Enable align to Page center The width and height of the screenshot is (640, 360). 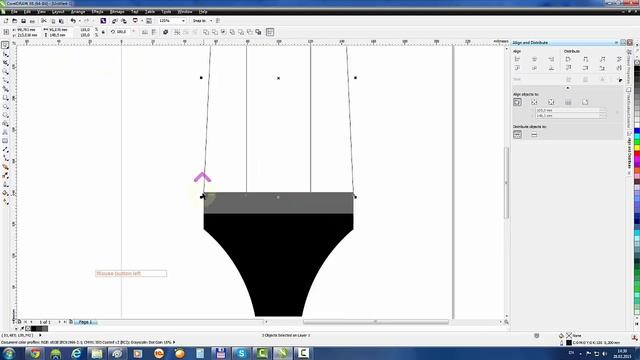(x=551, y=102)
